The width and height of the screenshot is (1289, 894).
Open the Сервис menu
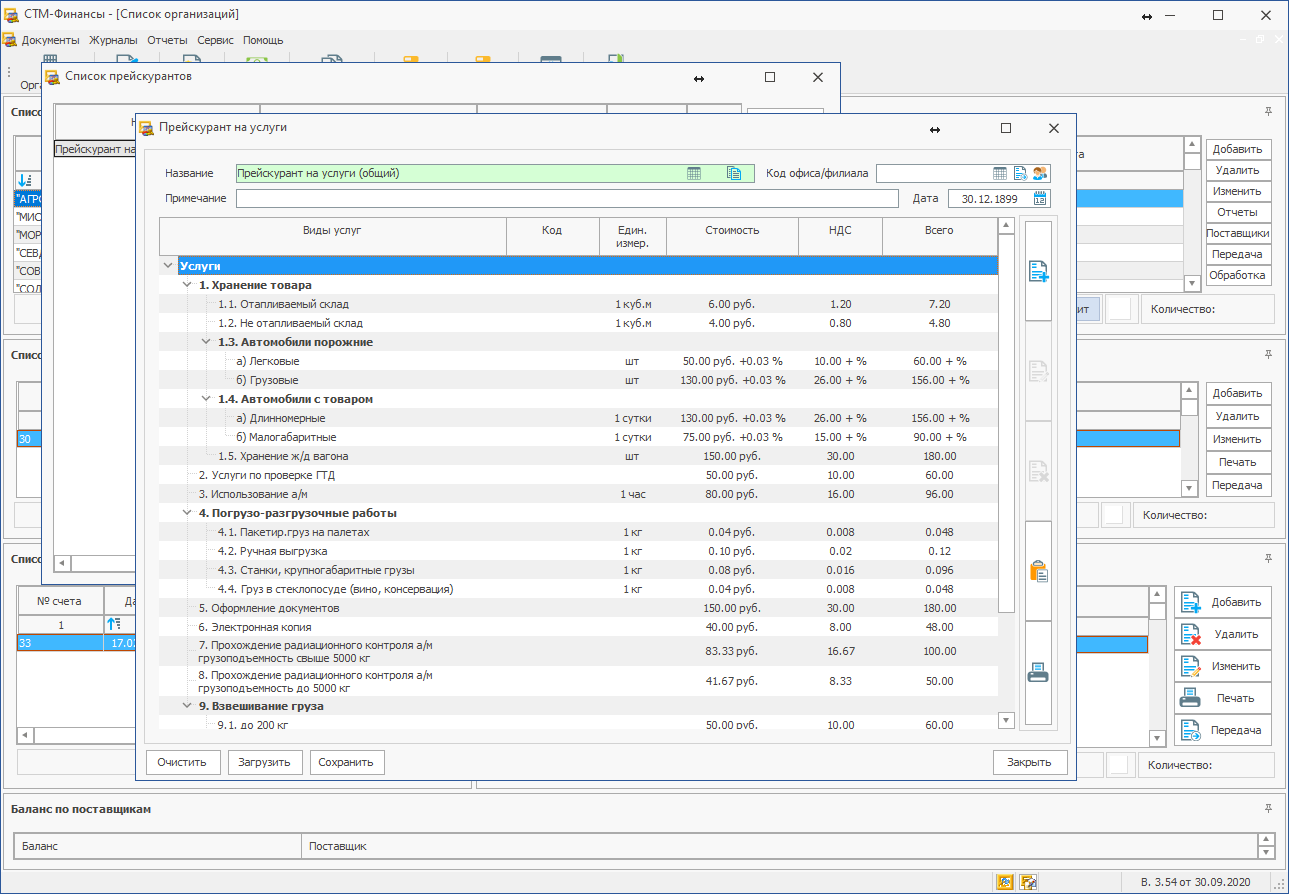click(215, 40)
